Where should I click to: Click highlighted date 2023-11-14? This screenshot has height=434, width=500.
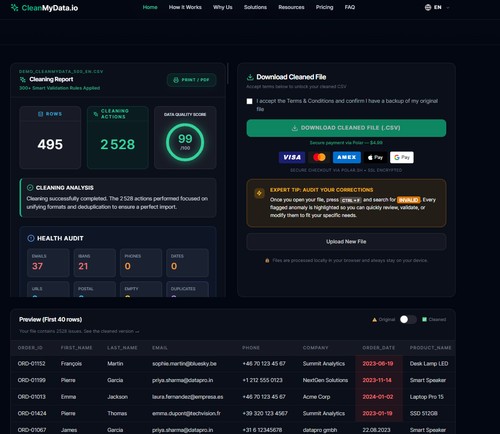pyautogui.click(x=377, y=380)
